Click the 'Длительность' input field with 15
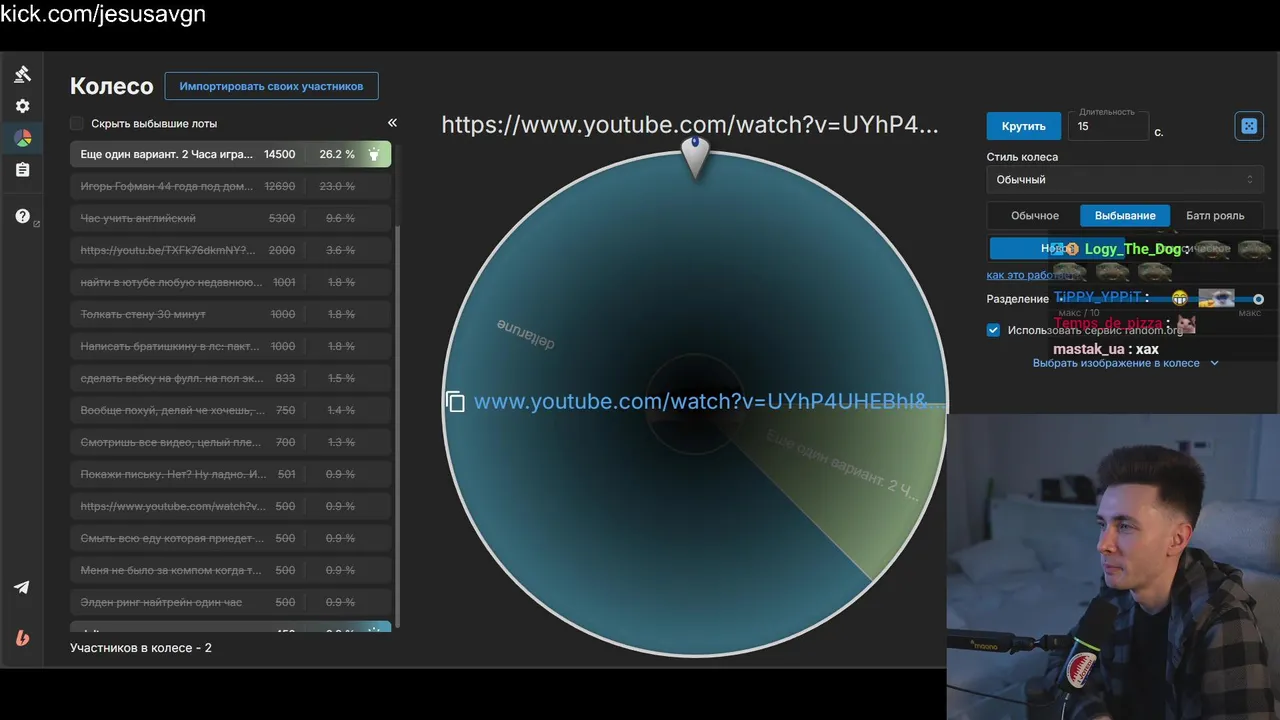This screenshot has width=1280, height=720. tap(1108, 126)
